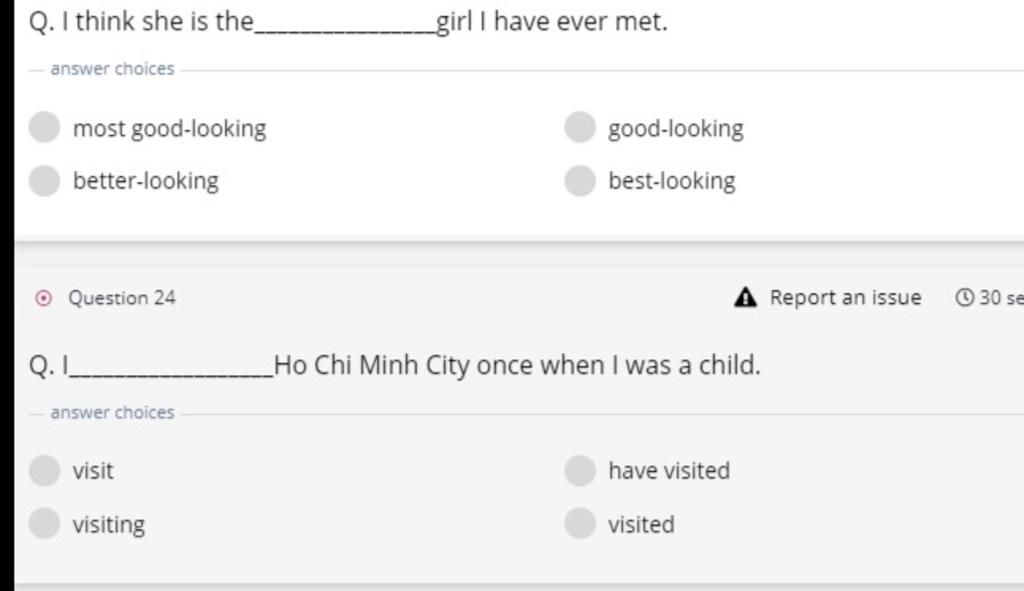Pick the 'better-looking' answer choice
The width and height of the screenshot is (1024, 591).
(45, 181)
